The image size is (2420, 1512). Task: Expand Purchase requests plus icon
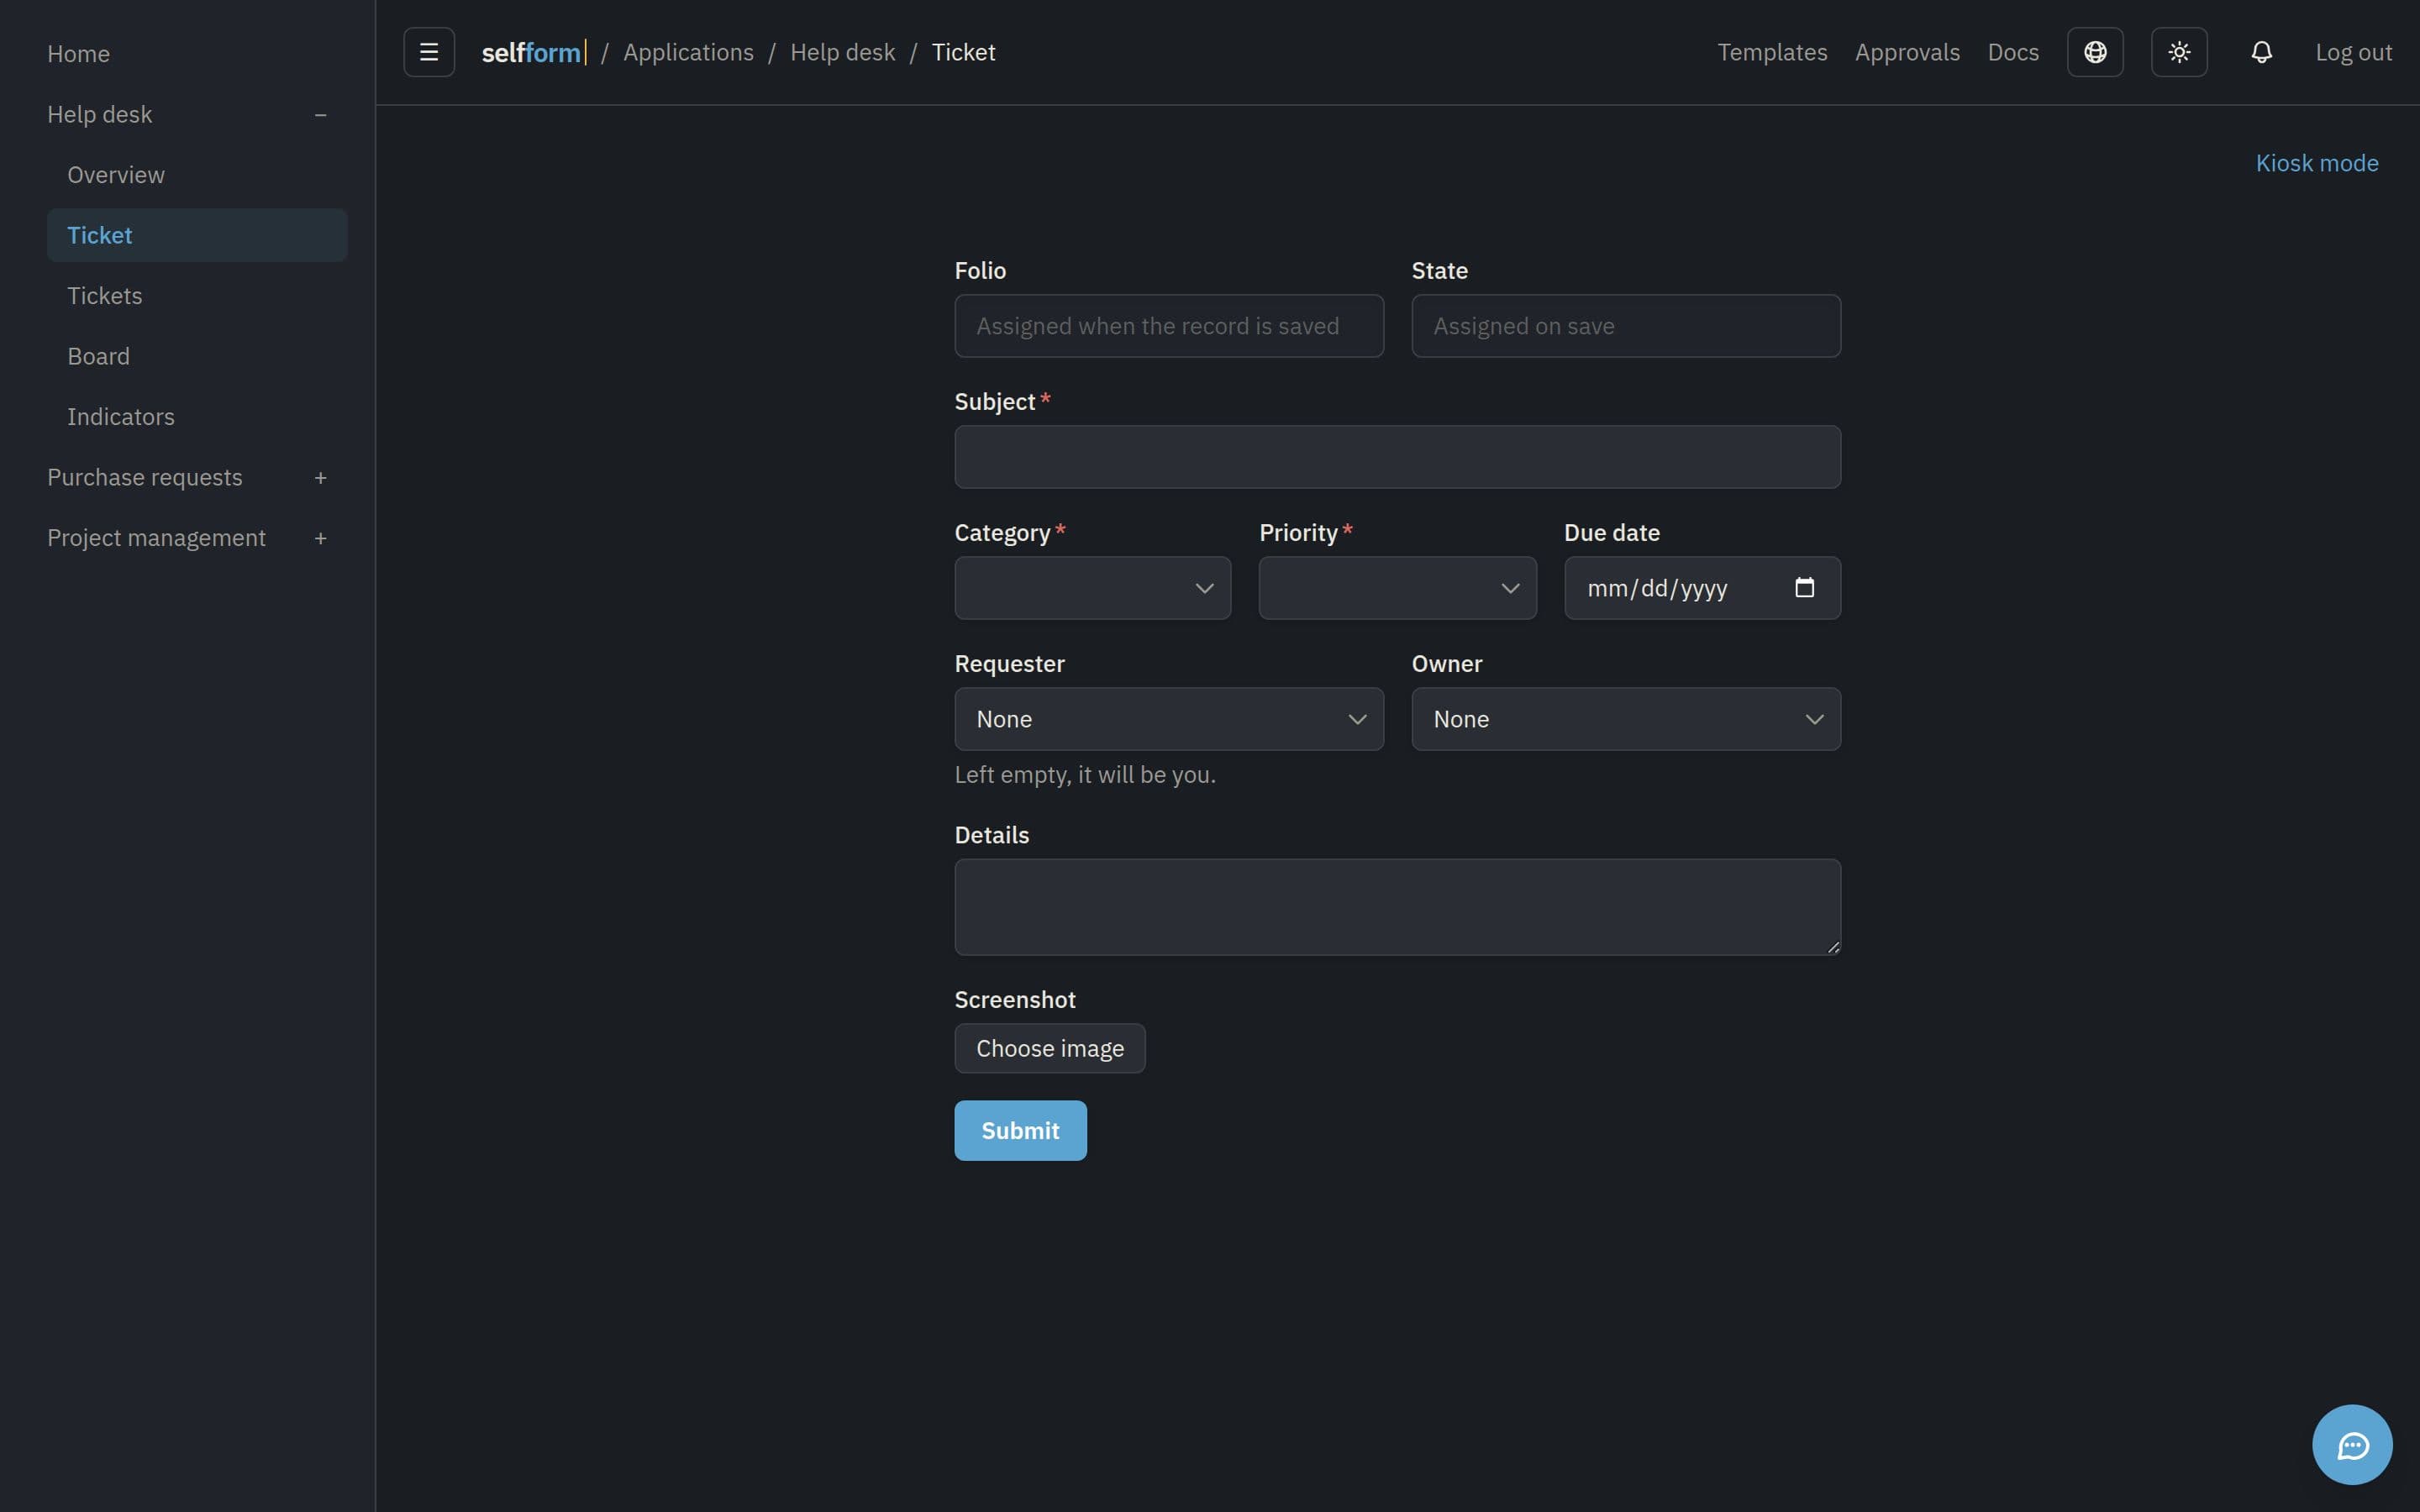pos(320,478)
